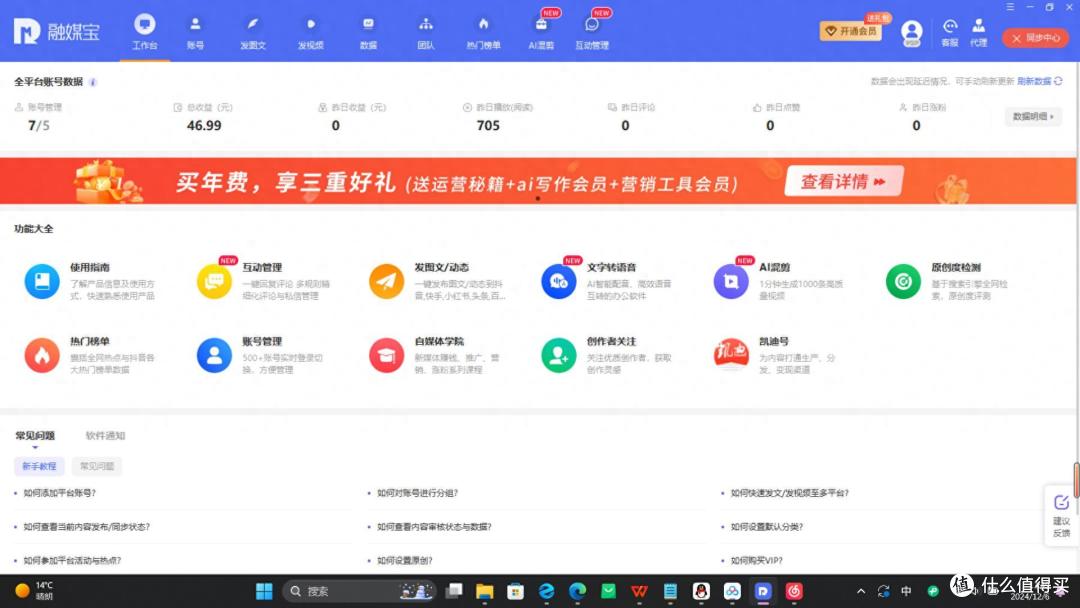This screenshot has height=608, width=1080.
Task: Open the user avatar profile icon
Action: click(x=911, y=32)
